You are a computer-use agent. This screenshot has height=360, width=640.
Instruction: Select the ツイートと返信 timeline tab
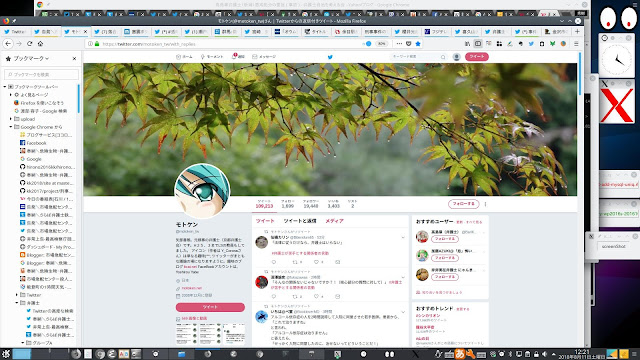tap(300, 221)
